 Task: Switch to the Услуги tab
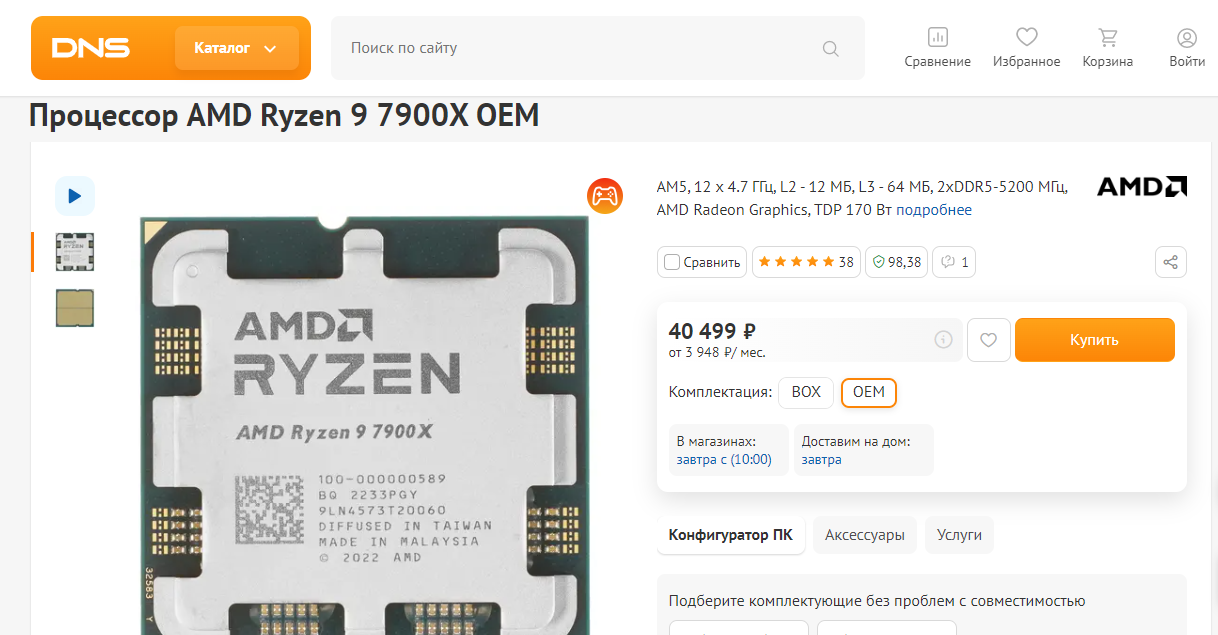[x=959, y=535]
